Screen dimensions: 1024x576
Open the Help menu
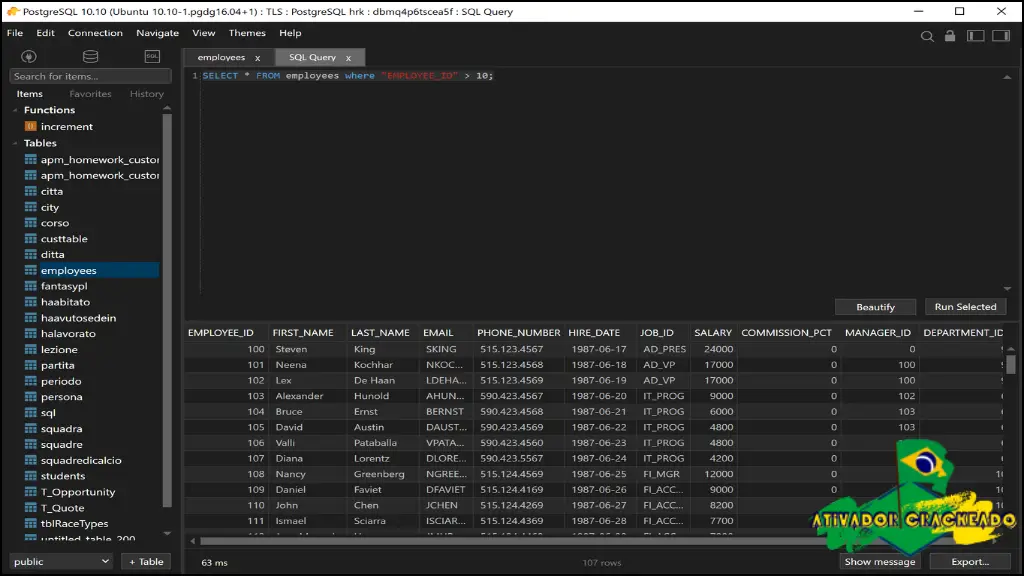pos(290,33)
